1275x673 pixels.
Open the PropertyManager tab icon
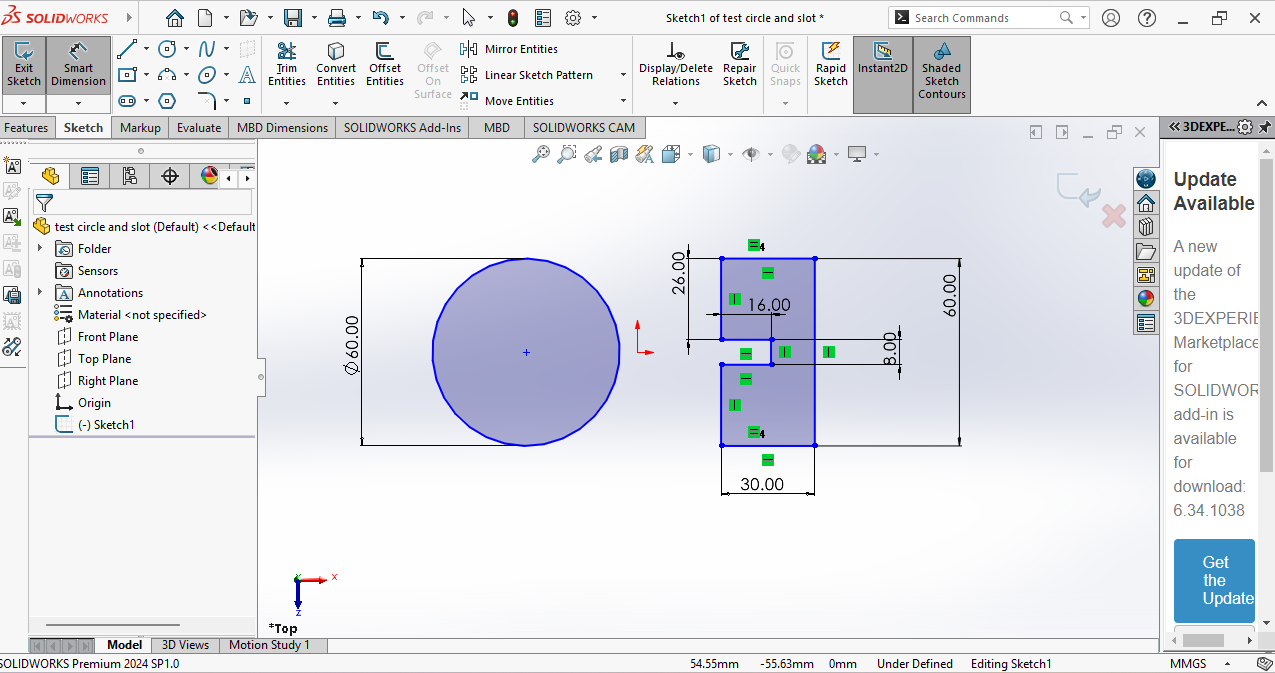tap(90, 176)
